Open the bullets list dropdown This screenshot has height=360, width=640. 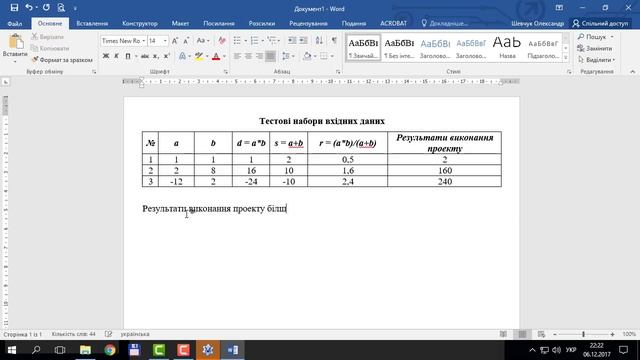pos(245,40)
